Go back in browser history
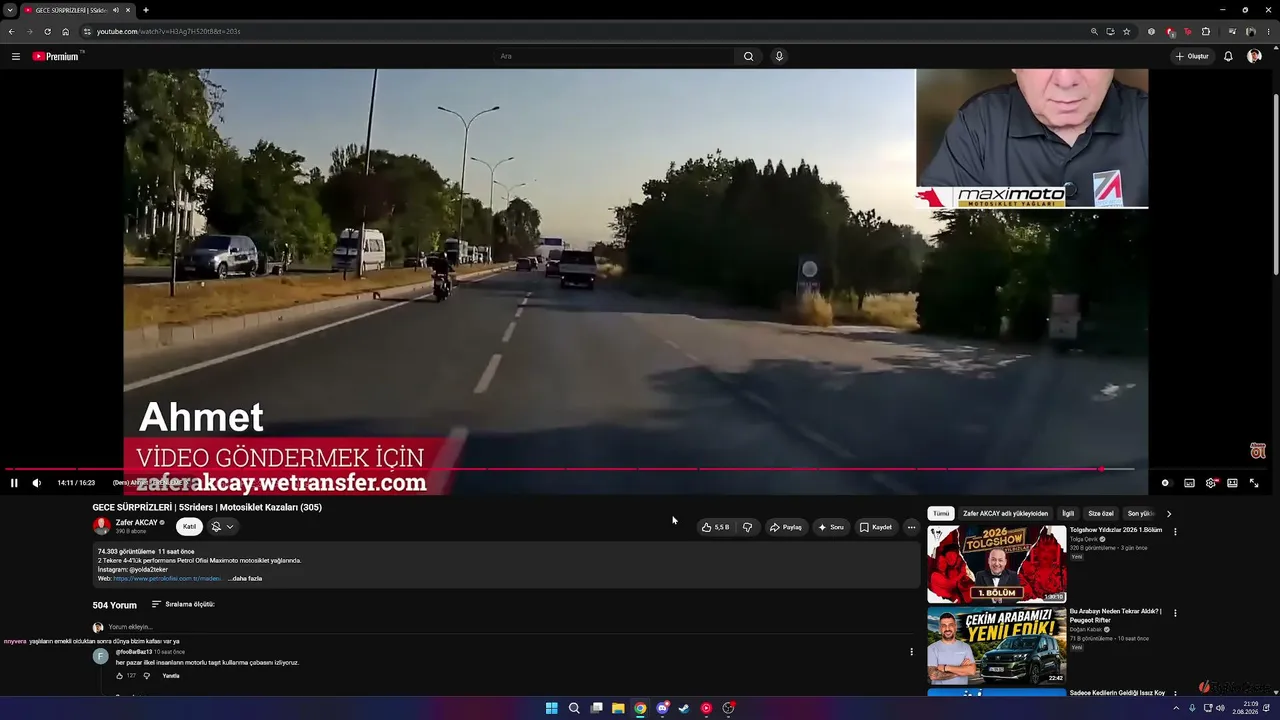The image size is (1280, 720). [11, 31]
